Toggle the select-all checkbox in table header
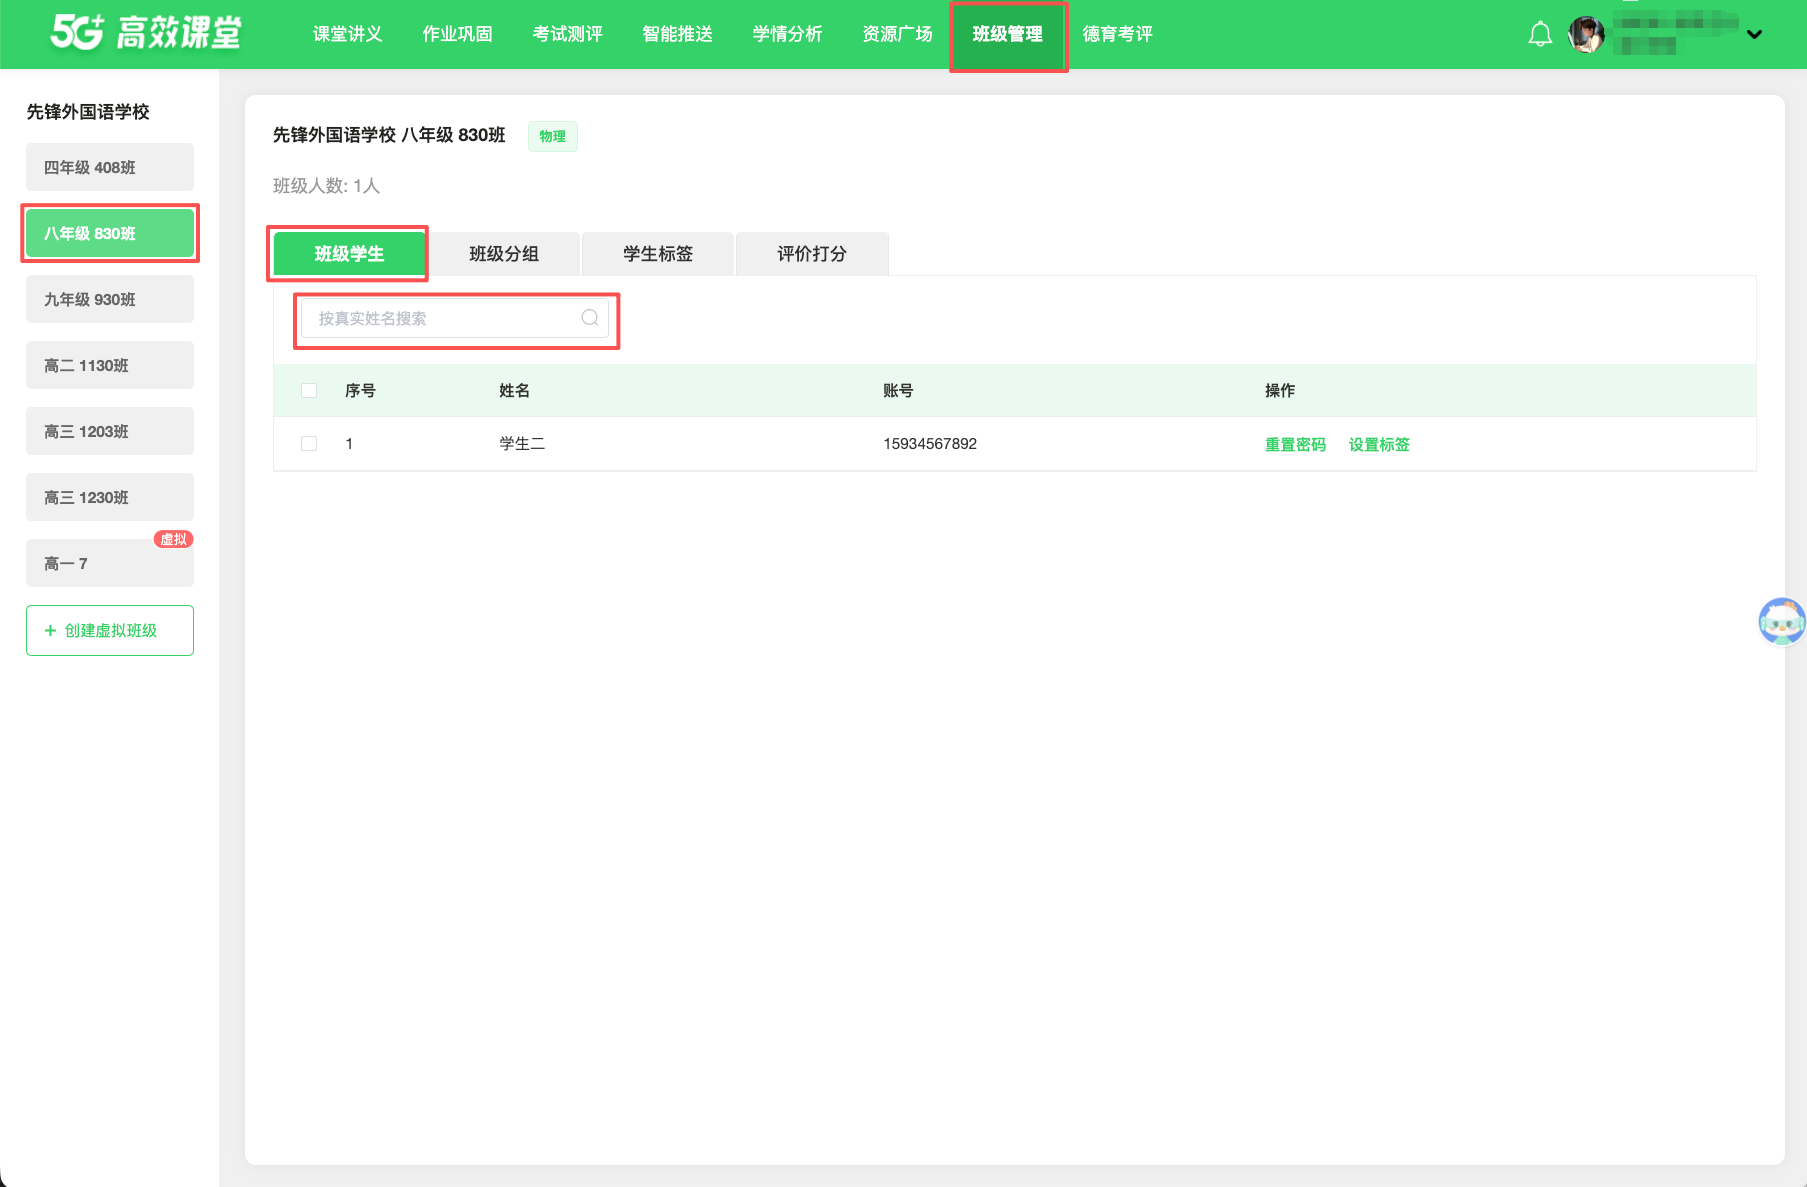Image resolution: width=1807 pixels, height=1187 pixels. [309, 391]
